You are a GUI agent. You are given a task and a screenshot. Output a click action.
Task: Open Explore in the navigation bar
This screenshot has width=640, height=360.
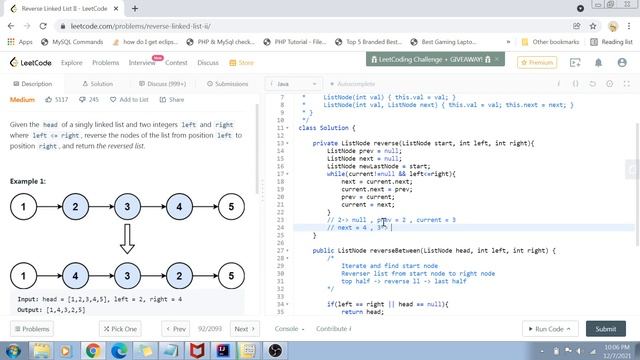pyautogui.click(x=72, y=62)
